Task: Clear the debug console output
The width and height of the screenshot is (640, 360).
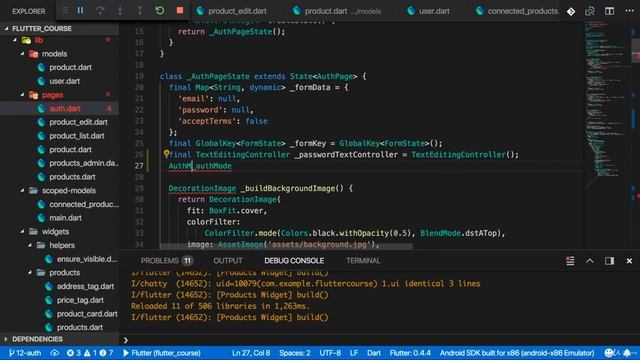Action: pos(570,261)
